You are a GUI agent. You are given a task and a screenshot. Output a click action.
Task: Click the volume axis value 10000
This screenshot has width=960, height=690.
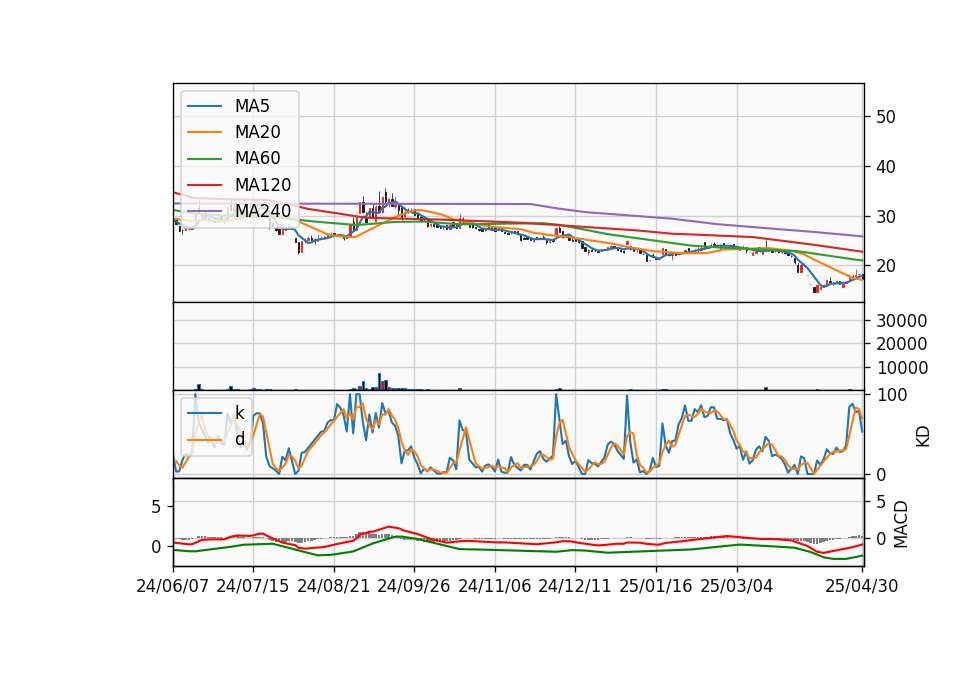[x=902, y=368]
